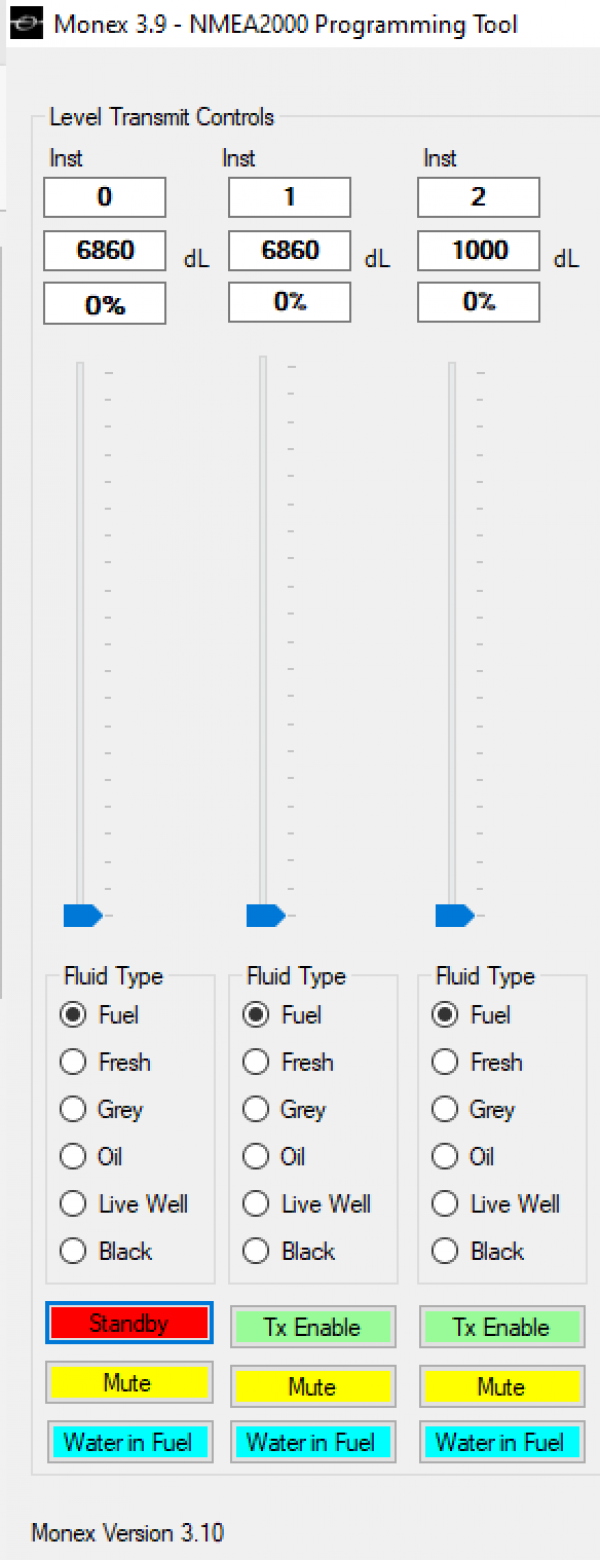600x1560 pixels.
Task: Click the Mute button for instance 2
Action: pos(501,1387)
